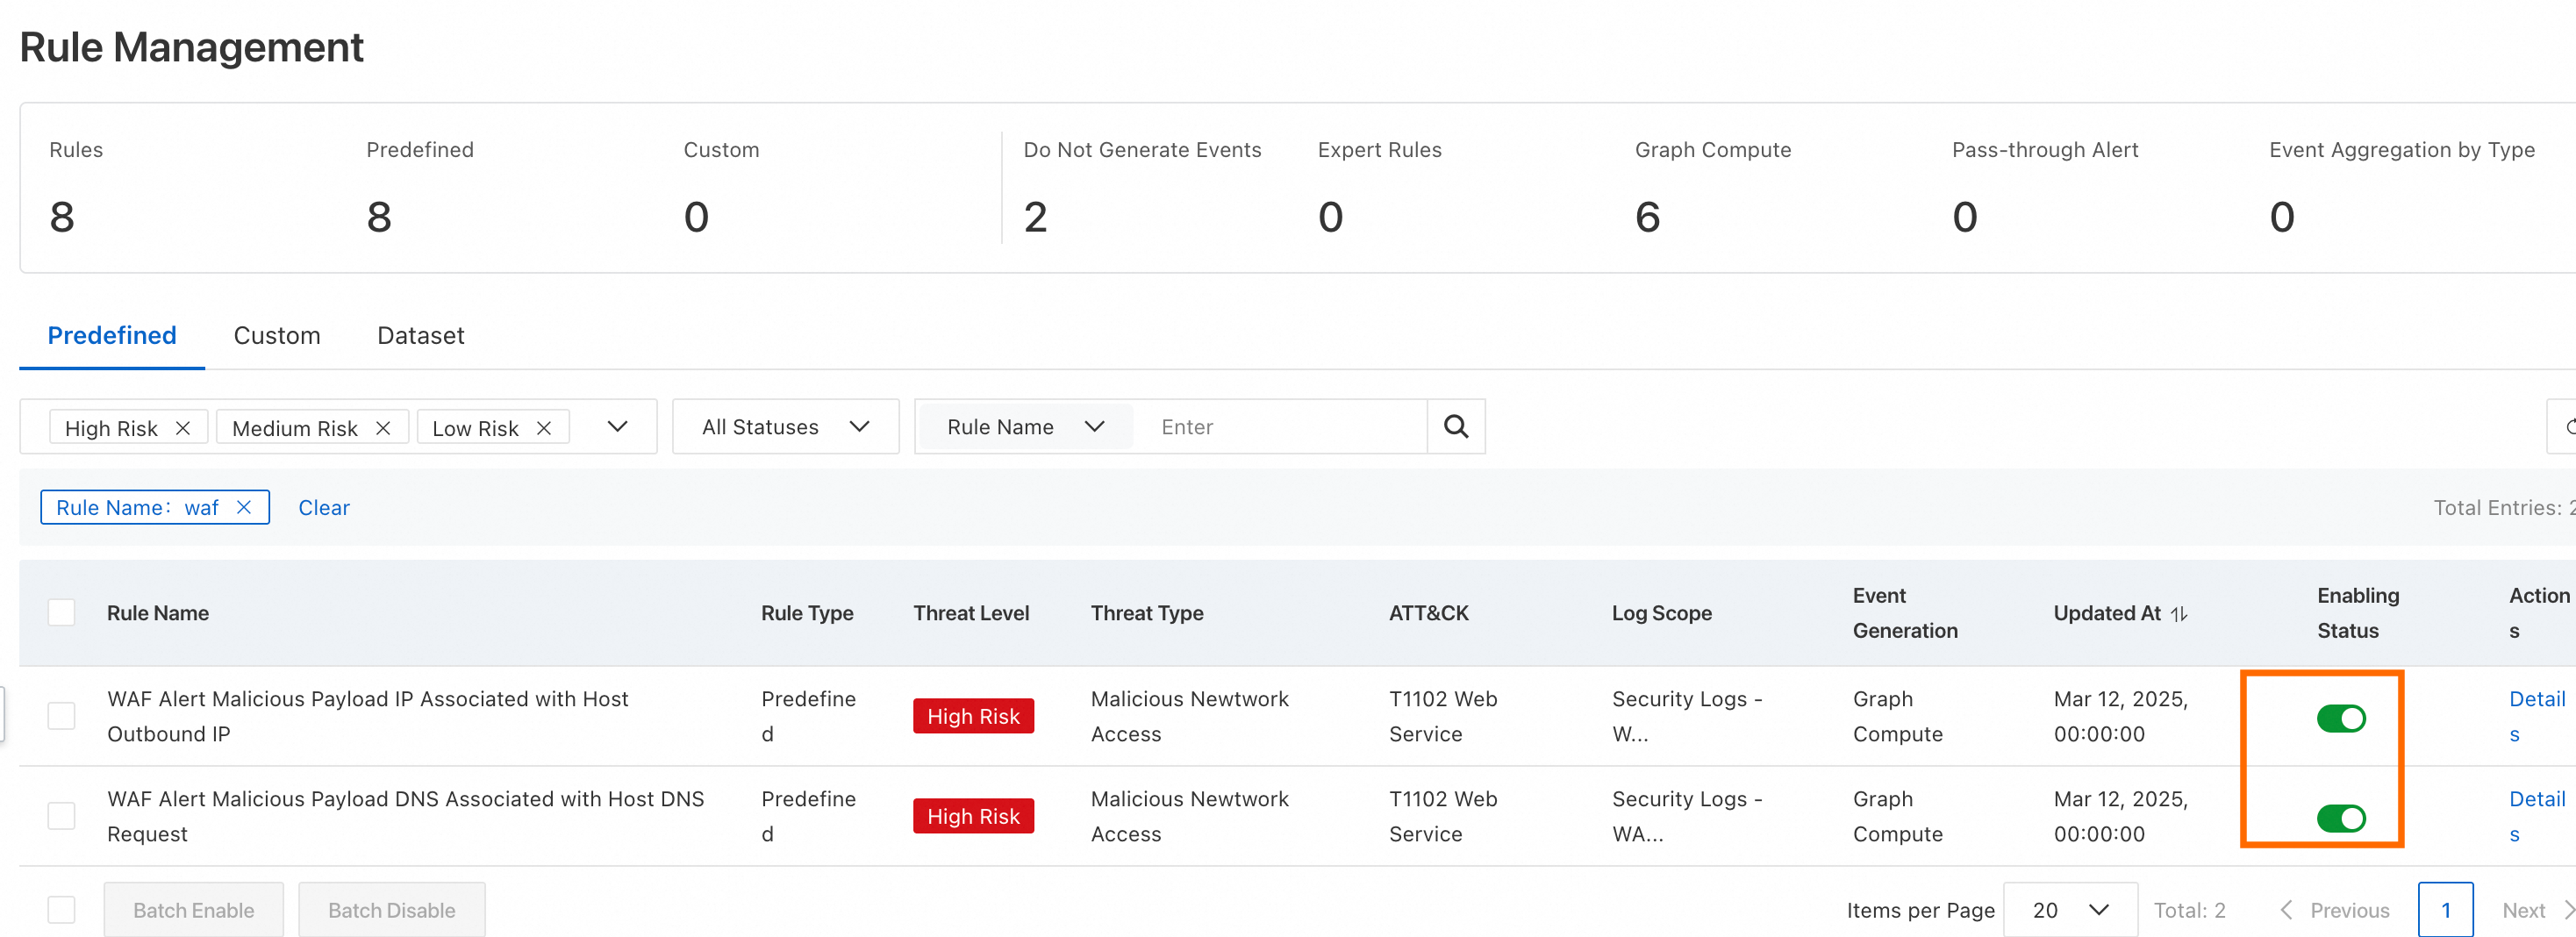Switch to the Dataset tab
The image size is (2576, 937).
[x=421, y=335]
